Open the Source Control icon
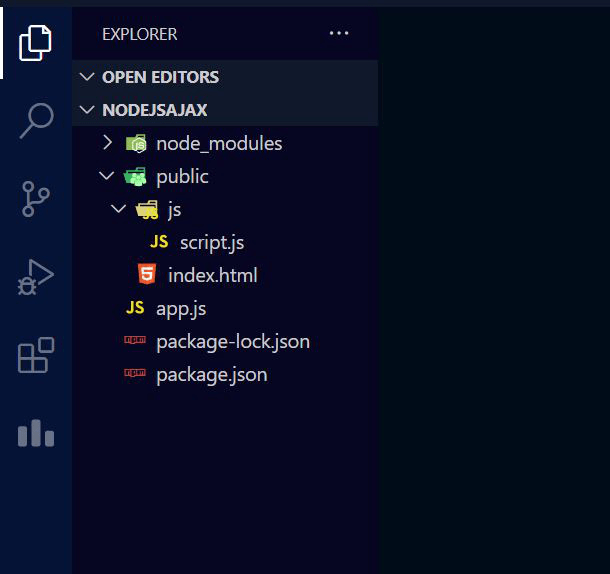 36,199
